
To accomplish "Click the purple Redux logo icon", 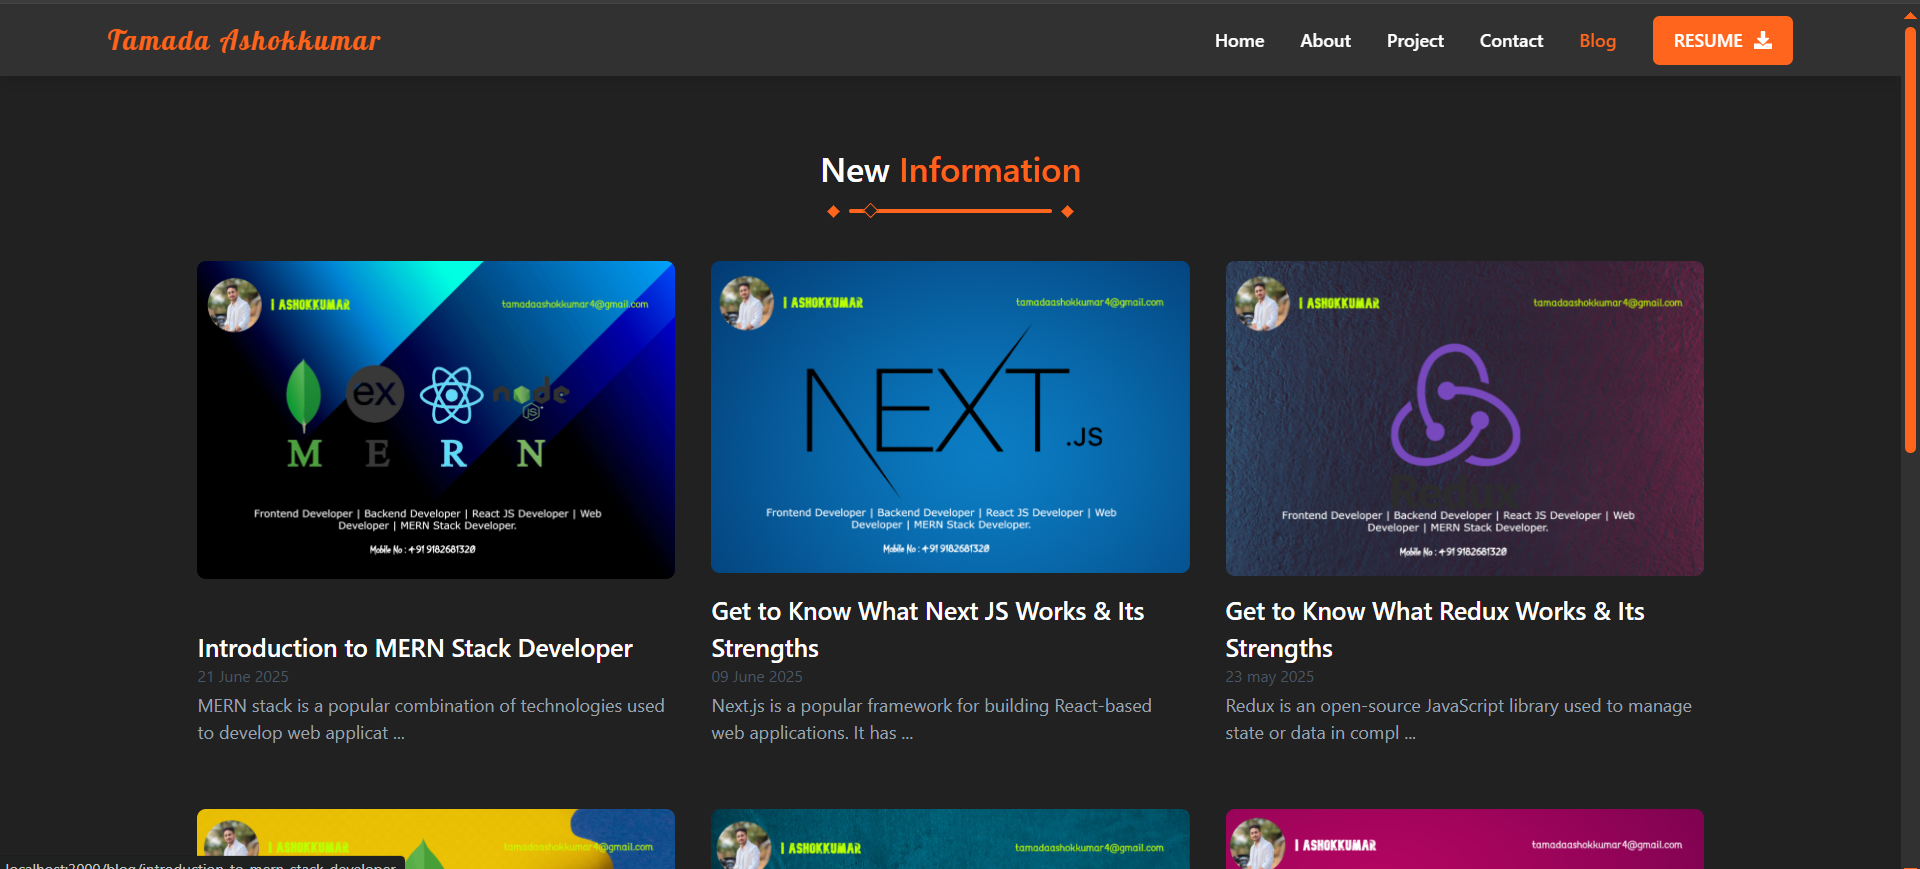I will click(1456, 405).
